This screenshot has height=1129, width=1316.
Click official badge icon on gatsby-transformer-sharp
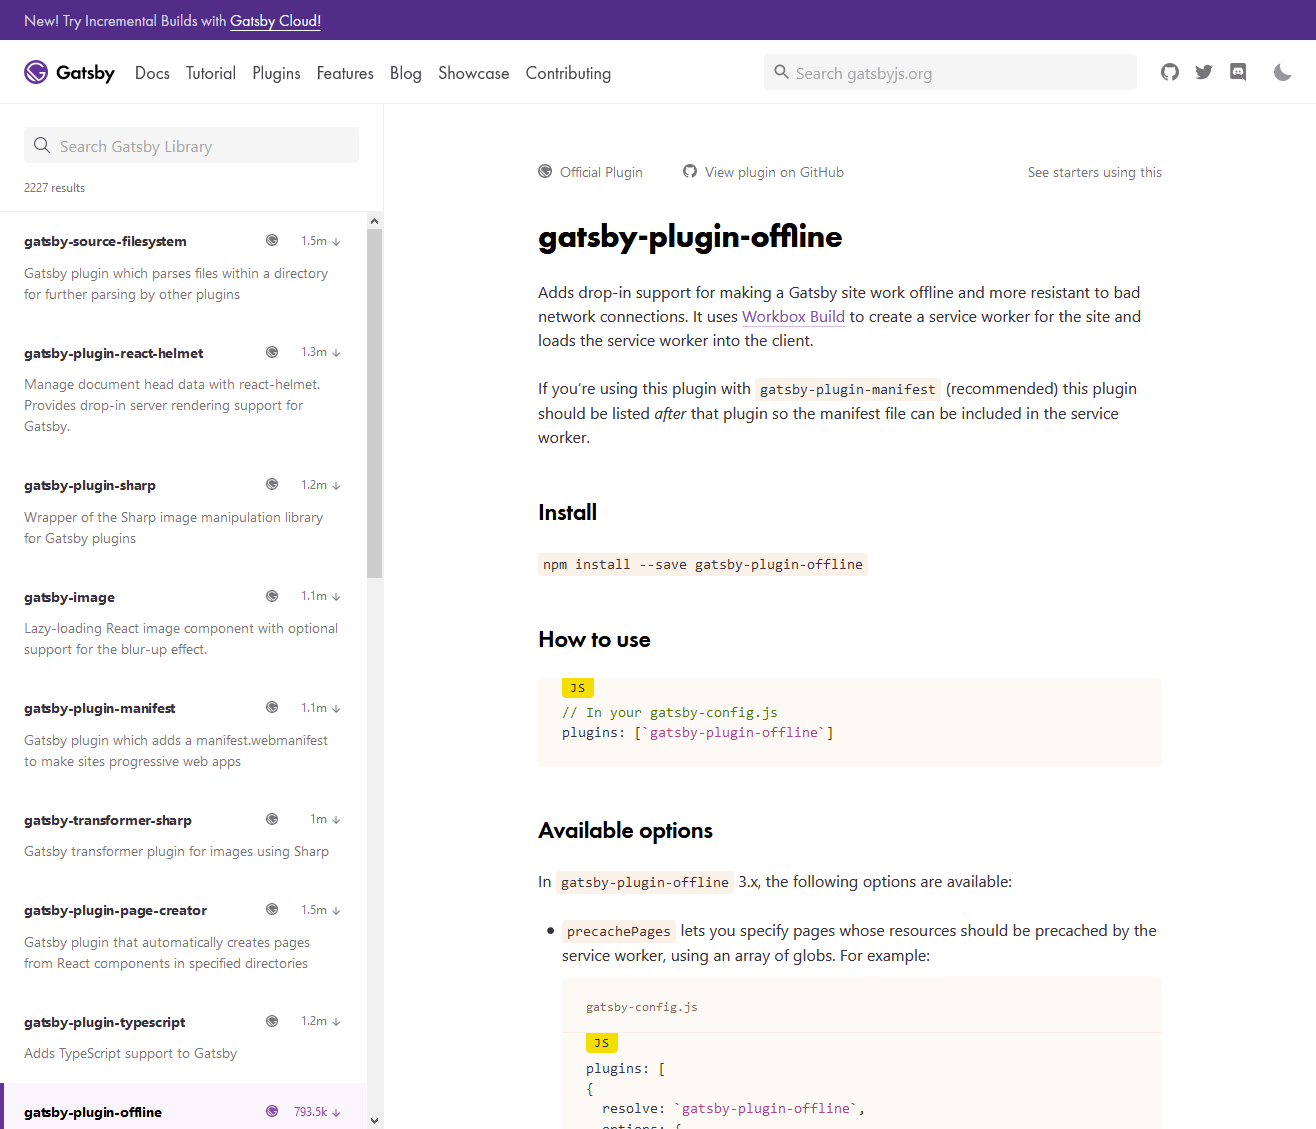pyautogui.click(x=272, y=819)
